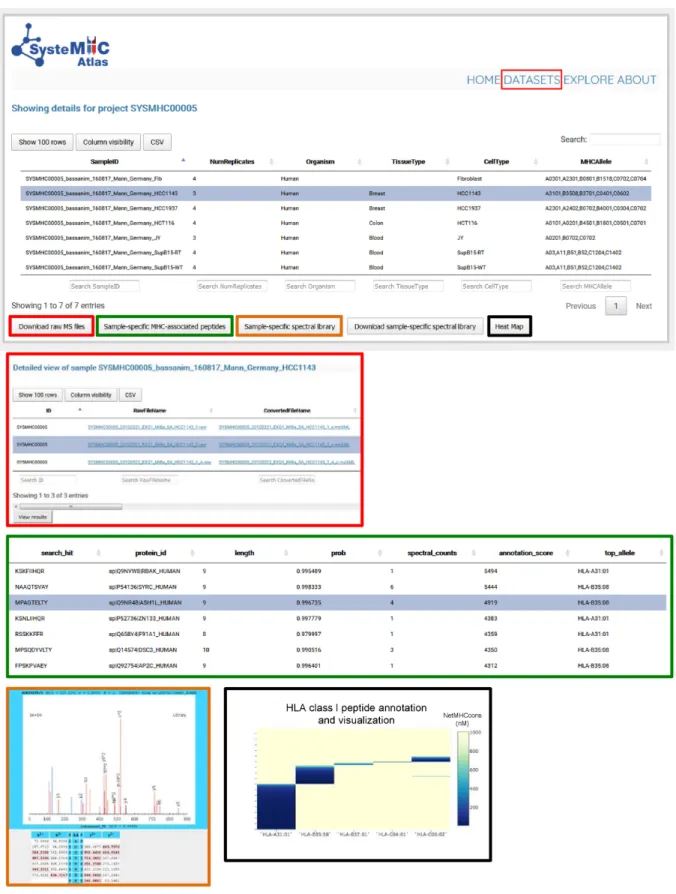Screen dimensions: 676x894
Task: Select the NAAQTSVAY peptide row
Action: pyautogui.click(x=339, y=587)
